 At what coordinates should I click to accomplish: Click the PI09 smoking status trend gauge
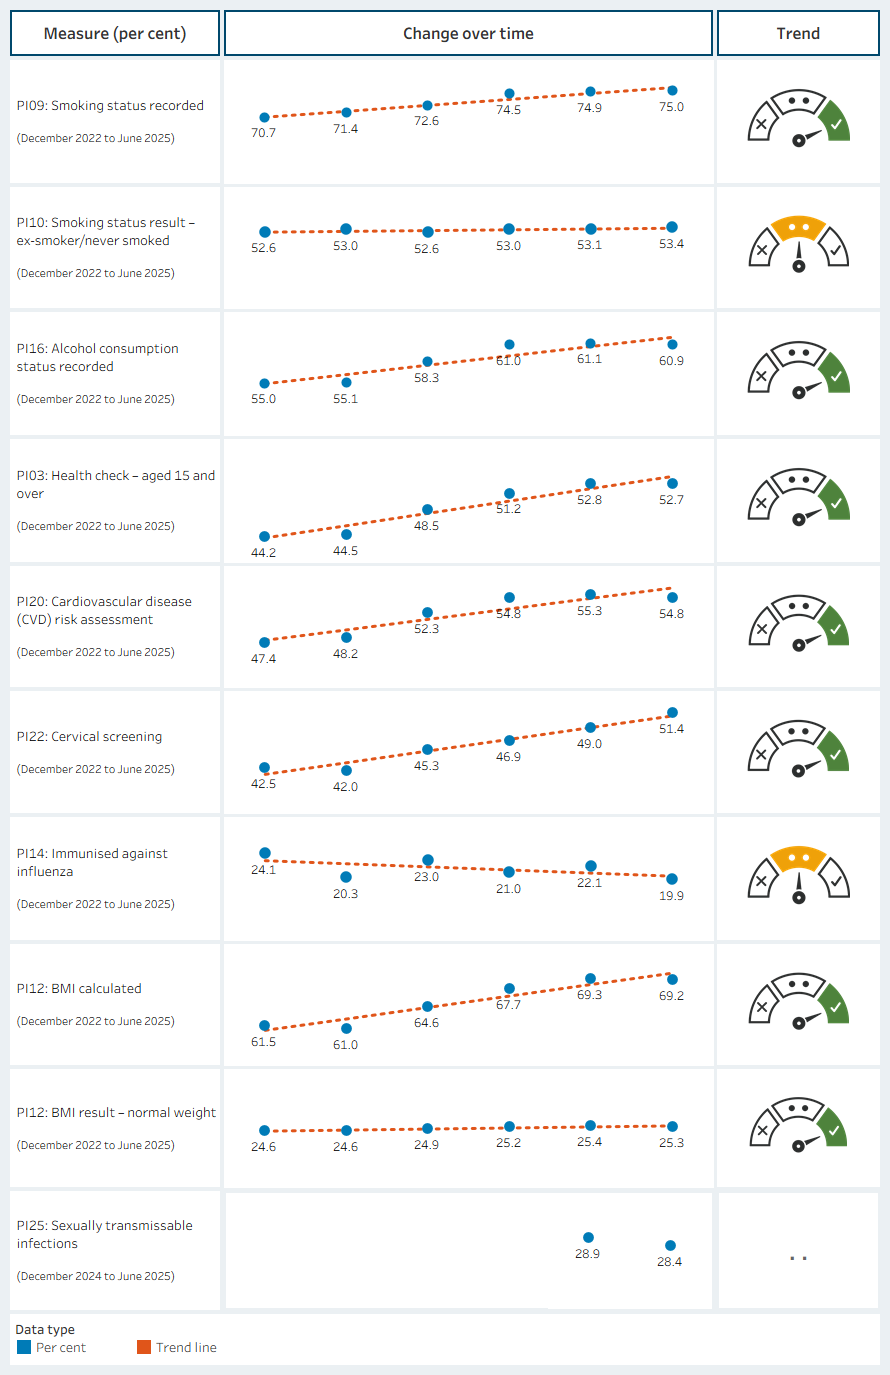coord(798,119)
